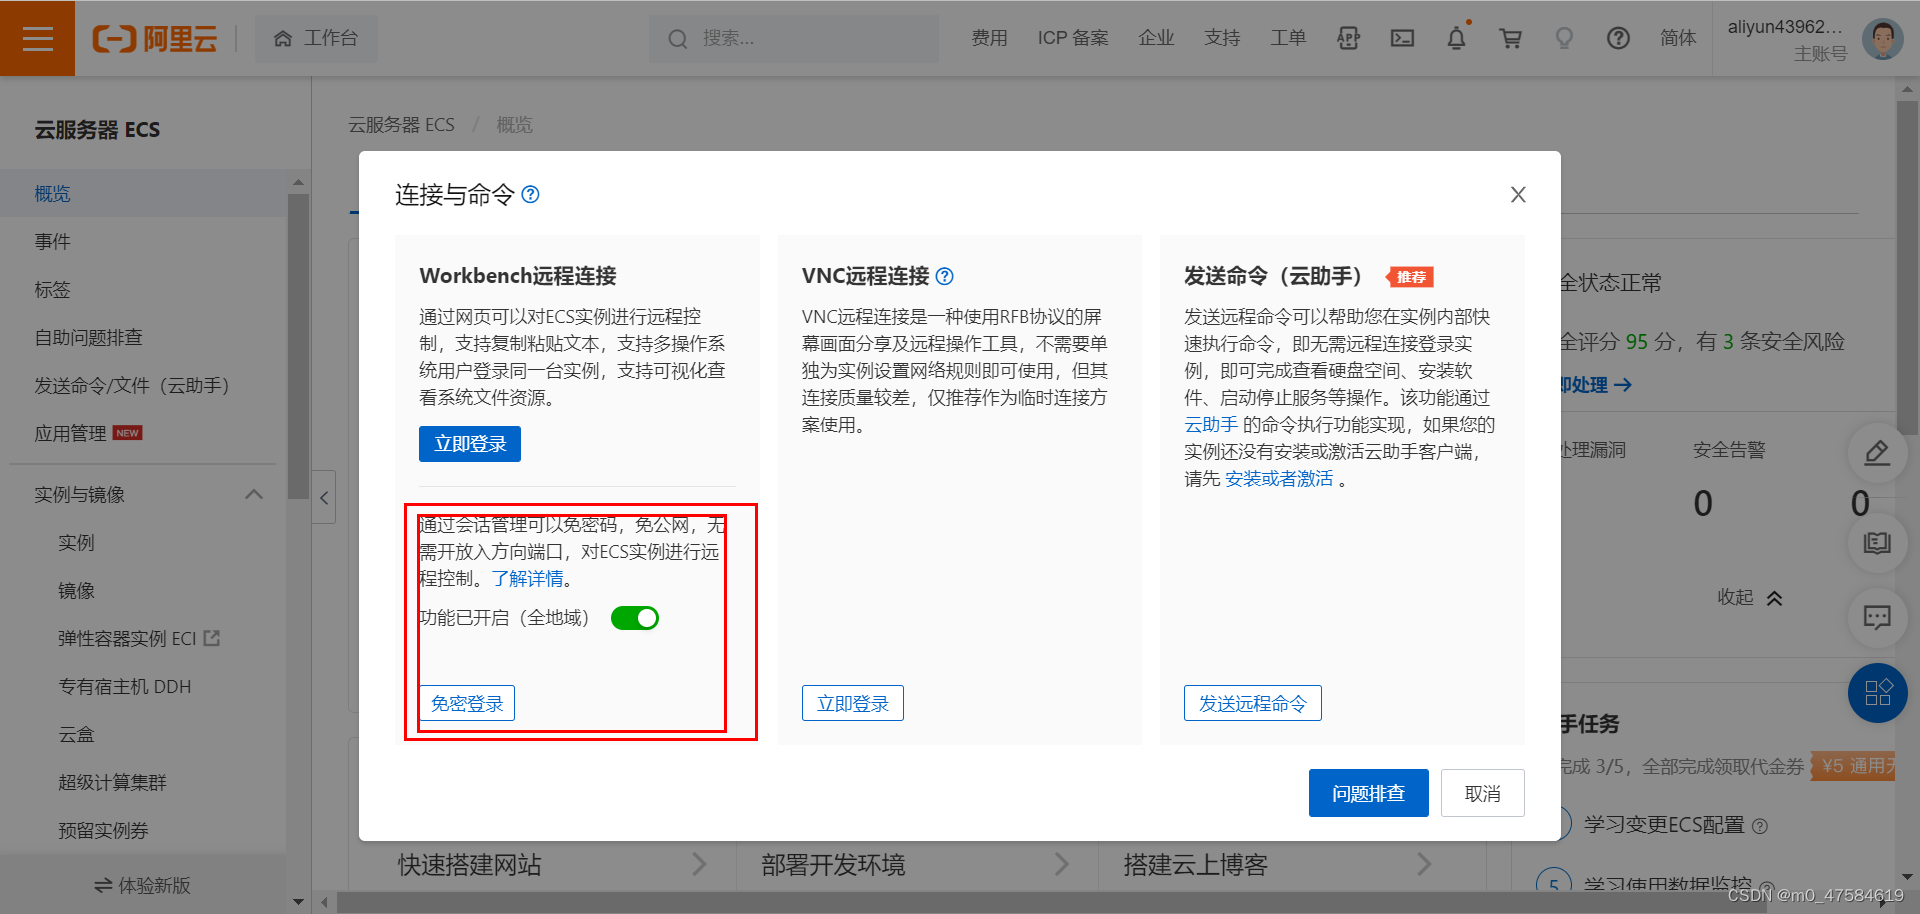1920x914 pixels.
Task: Select 概览 in the sidebar
Action: click(144, 194)
